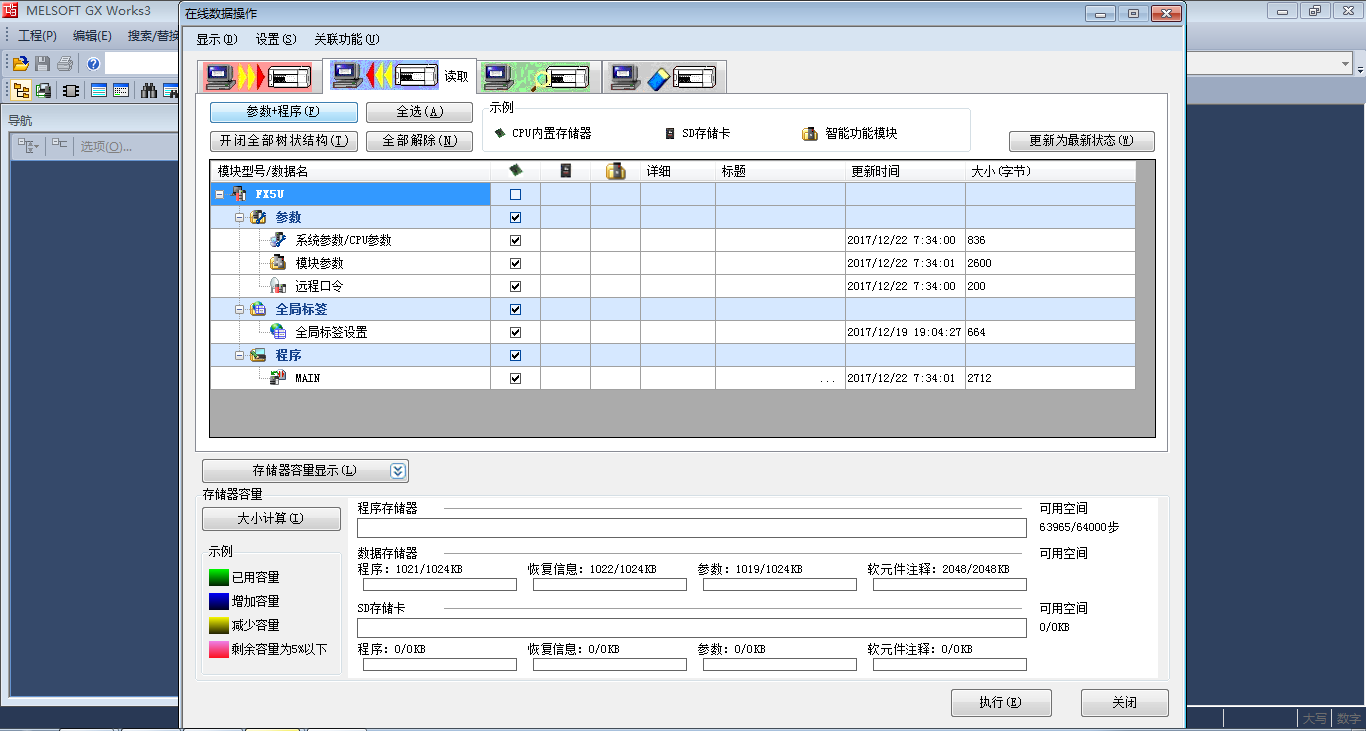Click the open project folder icon

(x=20, y=64)
